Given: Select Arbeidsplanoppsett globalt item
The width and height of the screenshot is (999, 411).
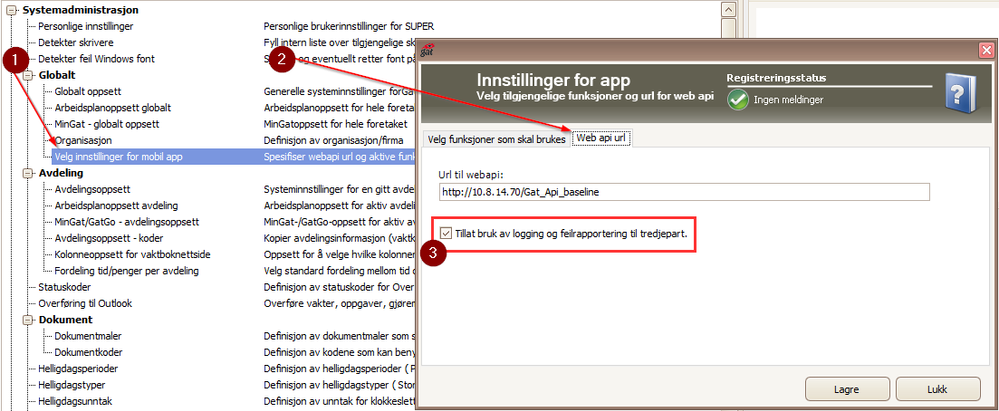Looking at the screenshot, I should (x=113, y=108).
